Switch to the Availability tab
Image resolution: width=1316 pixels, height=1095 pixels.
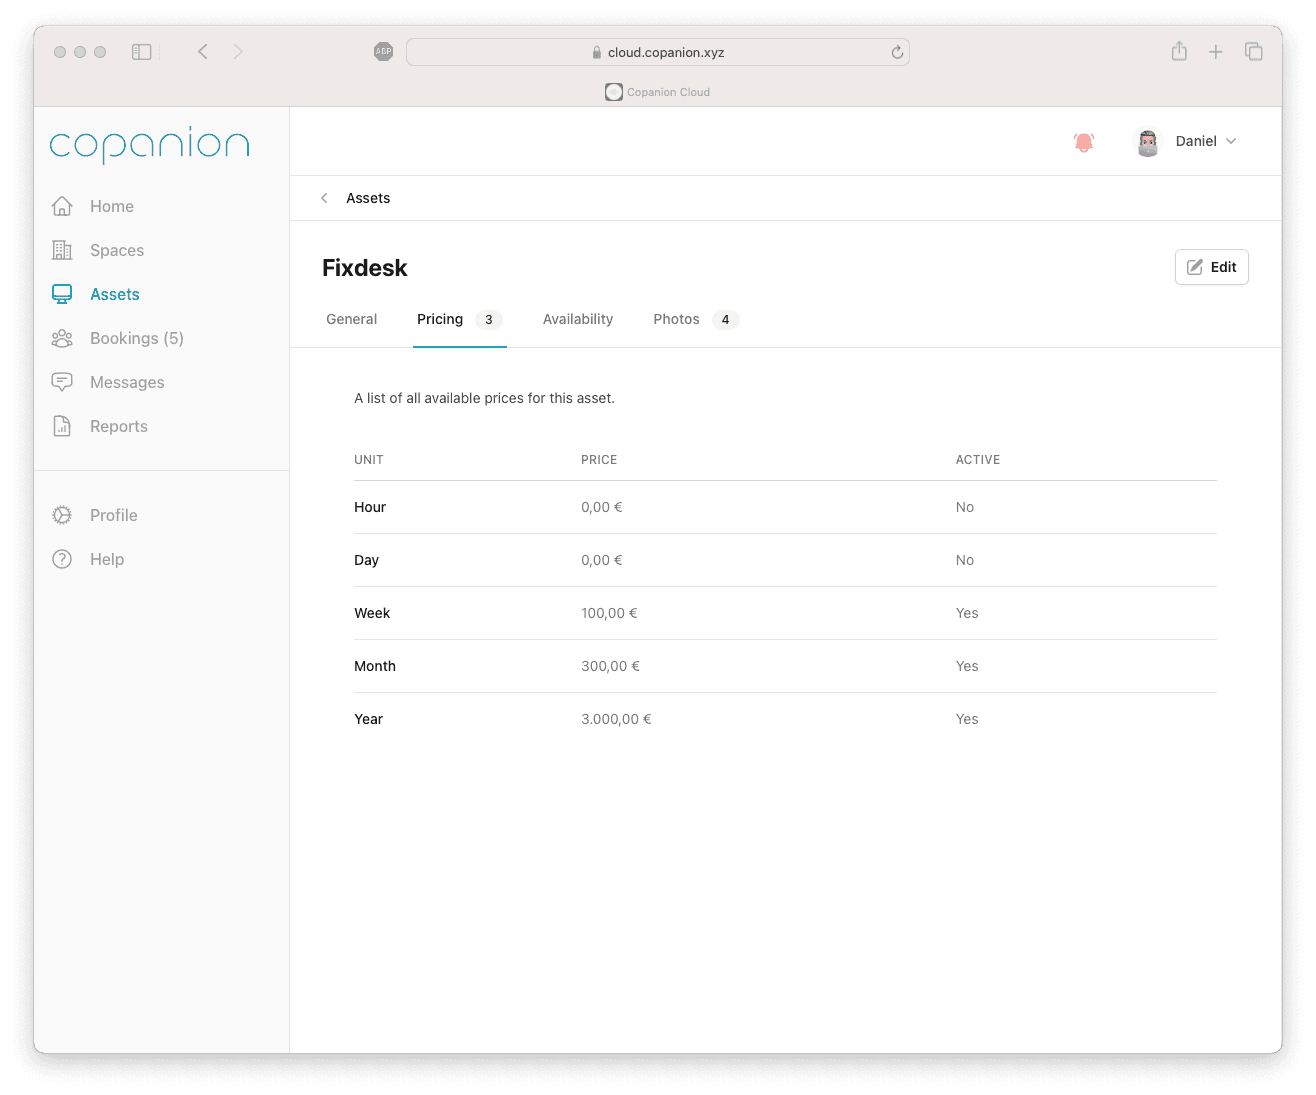click(577, 319)
